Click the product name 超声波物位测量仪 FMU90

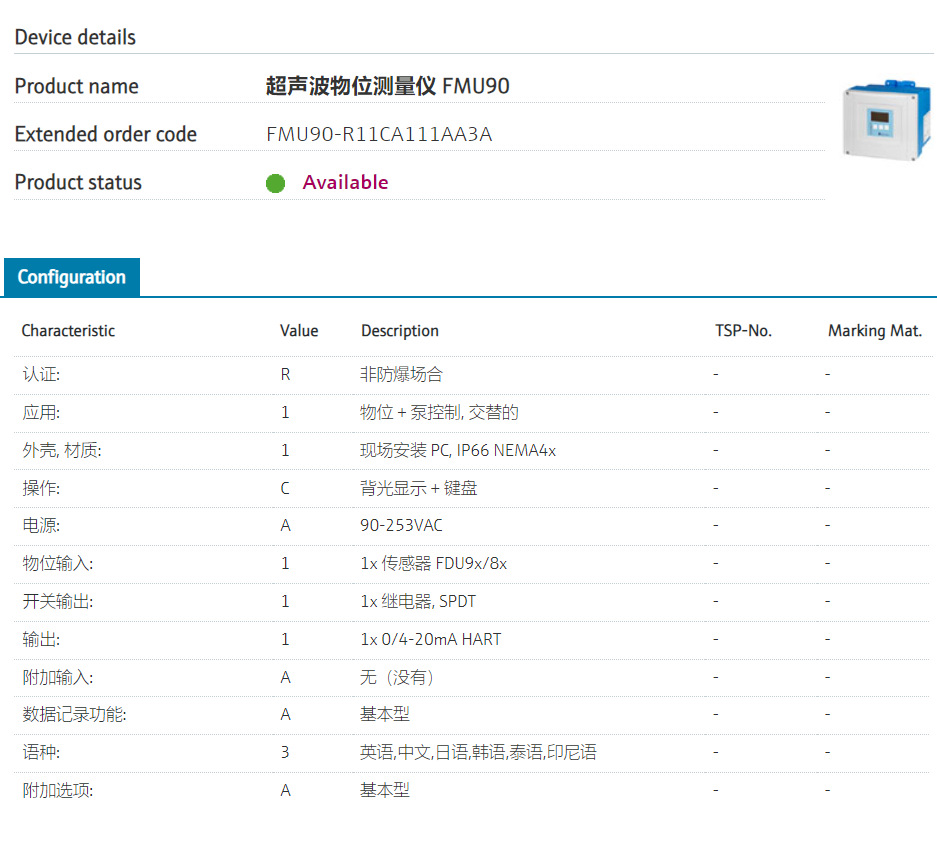(x=387, y=87)
